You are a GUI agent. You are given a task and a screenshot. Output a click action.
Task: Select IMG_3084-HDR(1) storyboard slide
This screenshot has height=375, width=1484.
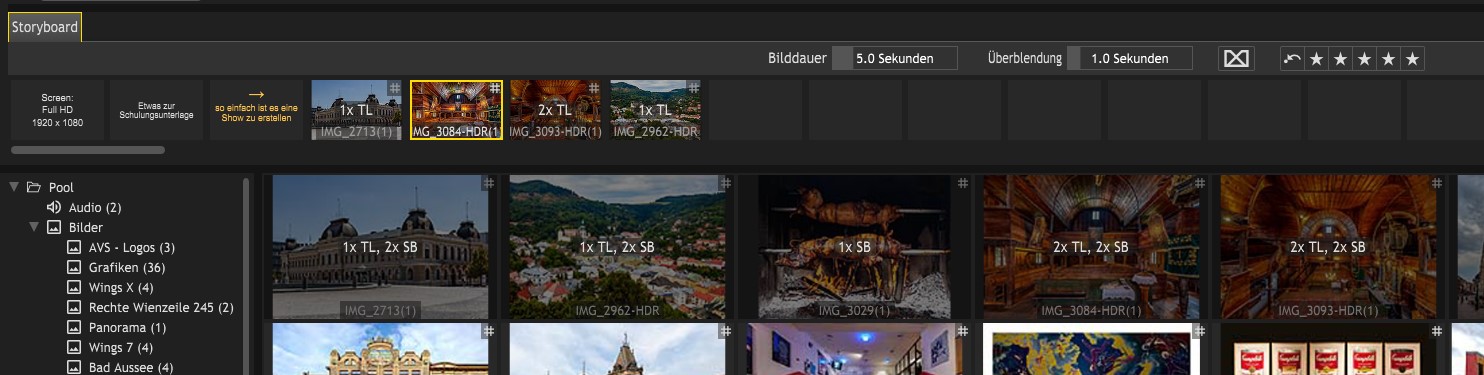(x=456, y=110)
